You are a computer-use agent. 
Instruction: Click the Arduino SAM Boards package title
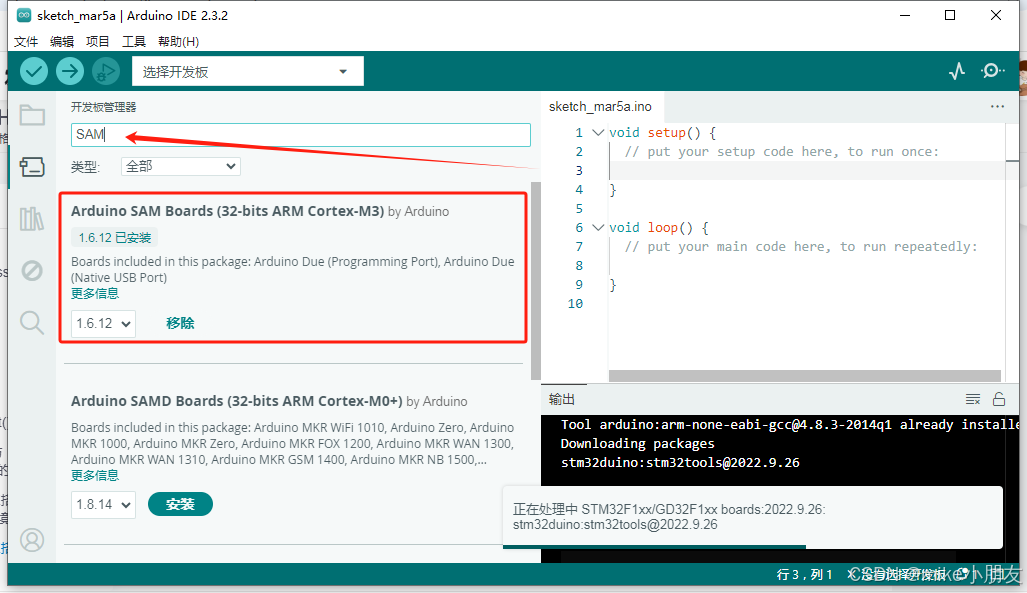coord(227,211)
